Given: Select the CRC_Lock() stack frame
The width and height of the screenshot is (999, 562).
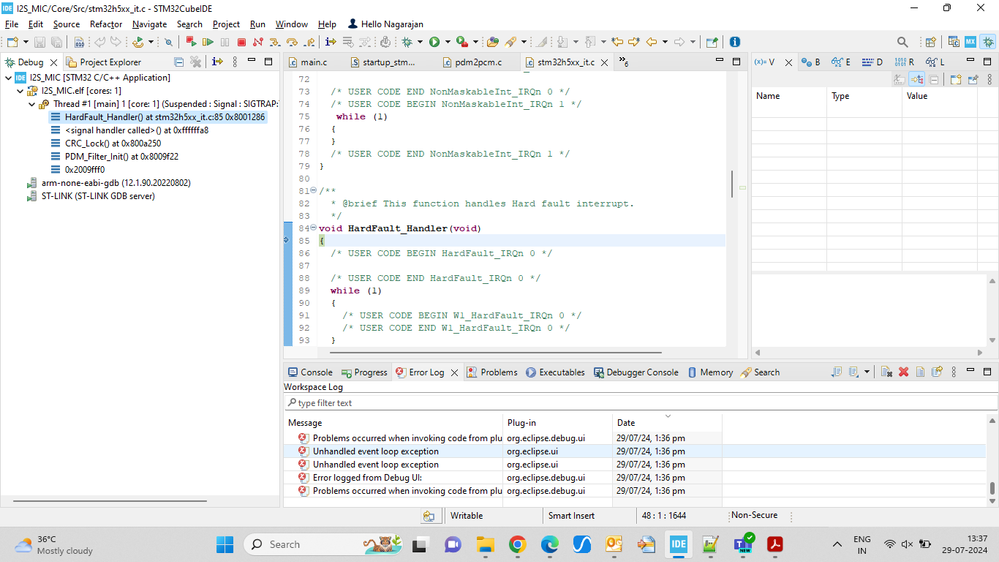Looking at the screenshot, I should [x=111, y=144].
